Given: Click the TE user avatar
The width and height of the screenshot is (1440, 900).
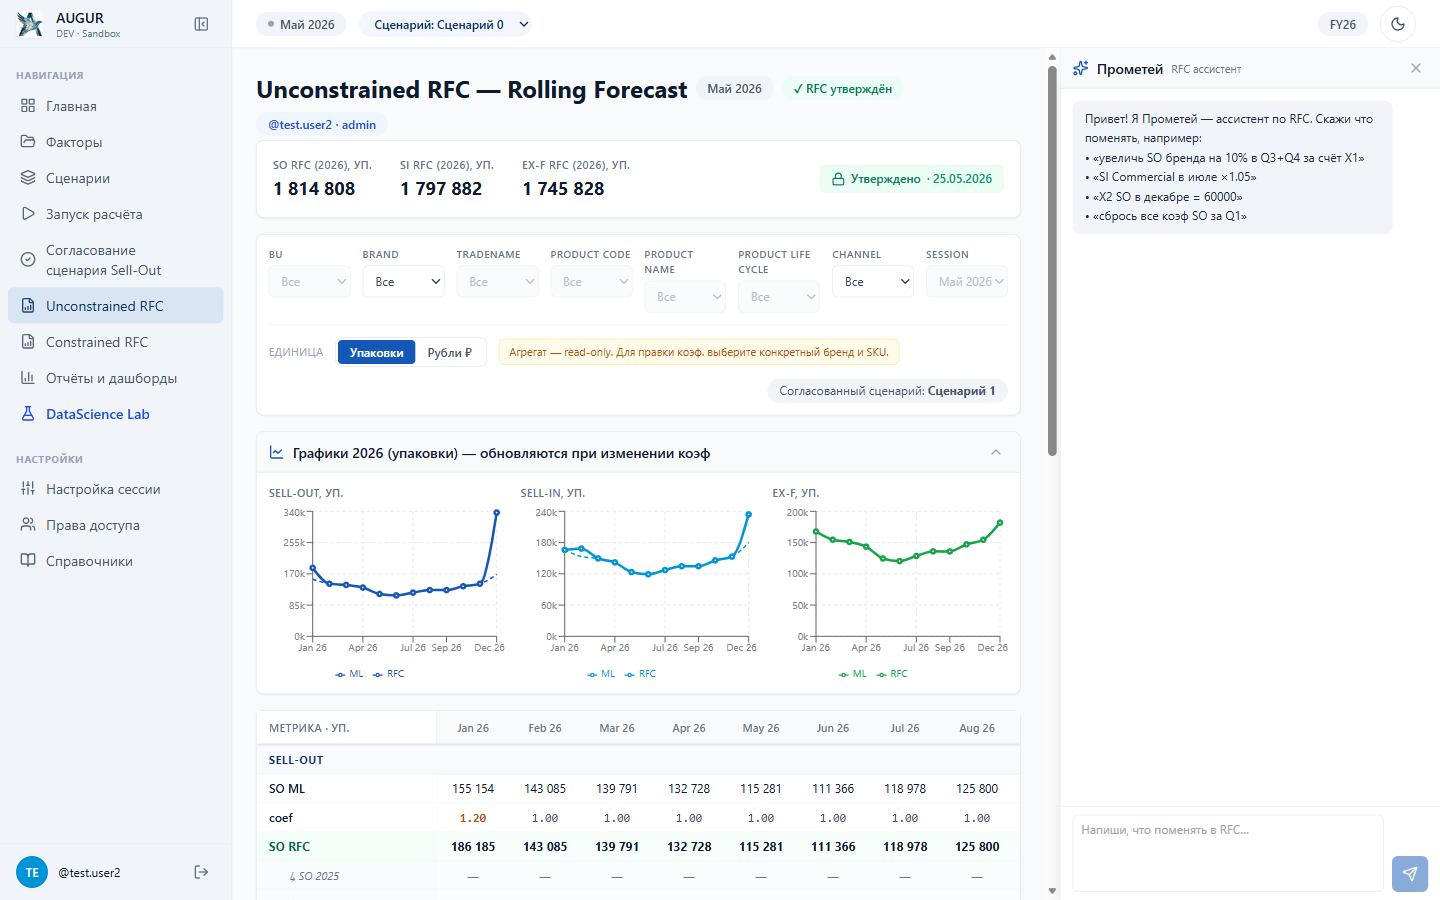Looking at the screenshot, I should click(32, 872).
